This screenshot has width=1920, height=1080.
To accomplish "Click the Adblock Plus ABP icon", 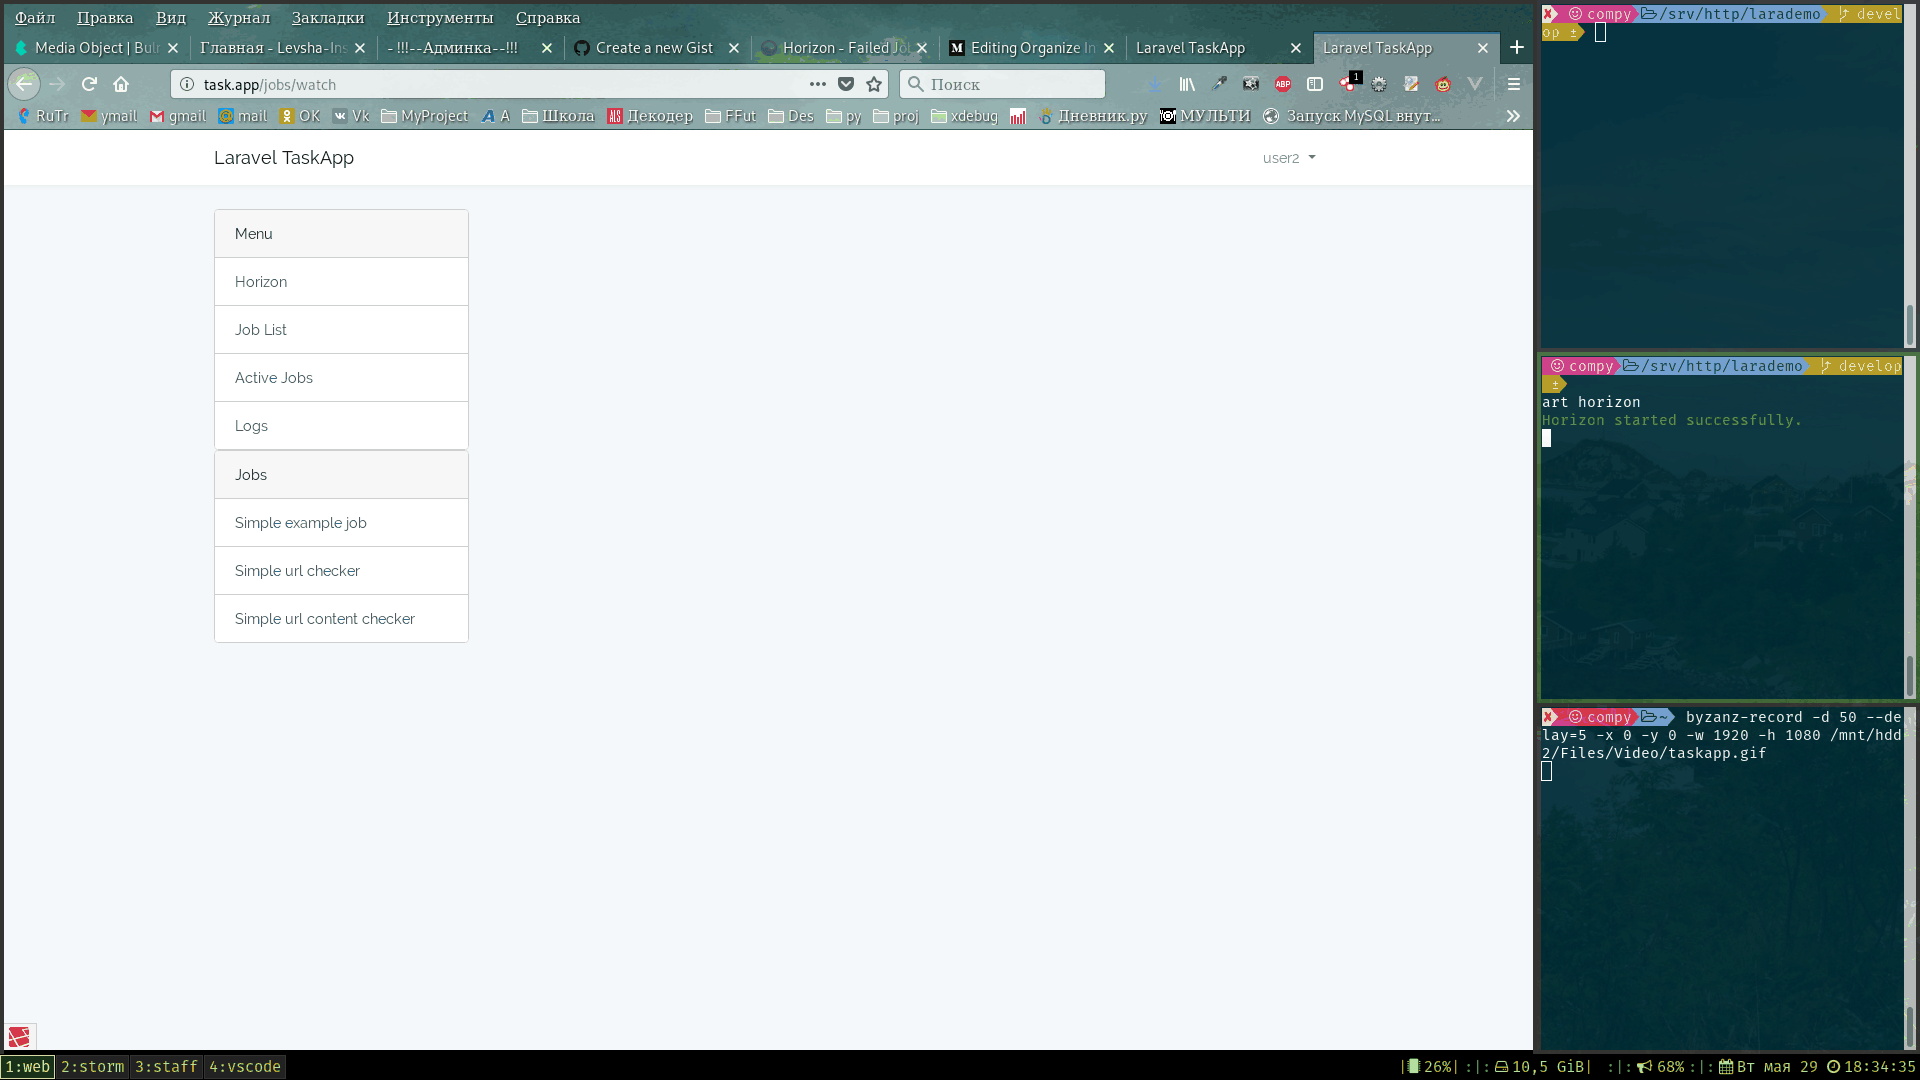I will 1283,85.
